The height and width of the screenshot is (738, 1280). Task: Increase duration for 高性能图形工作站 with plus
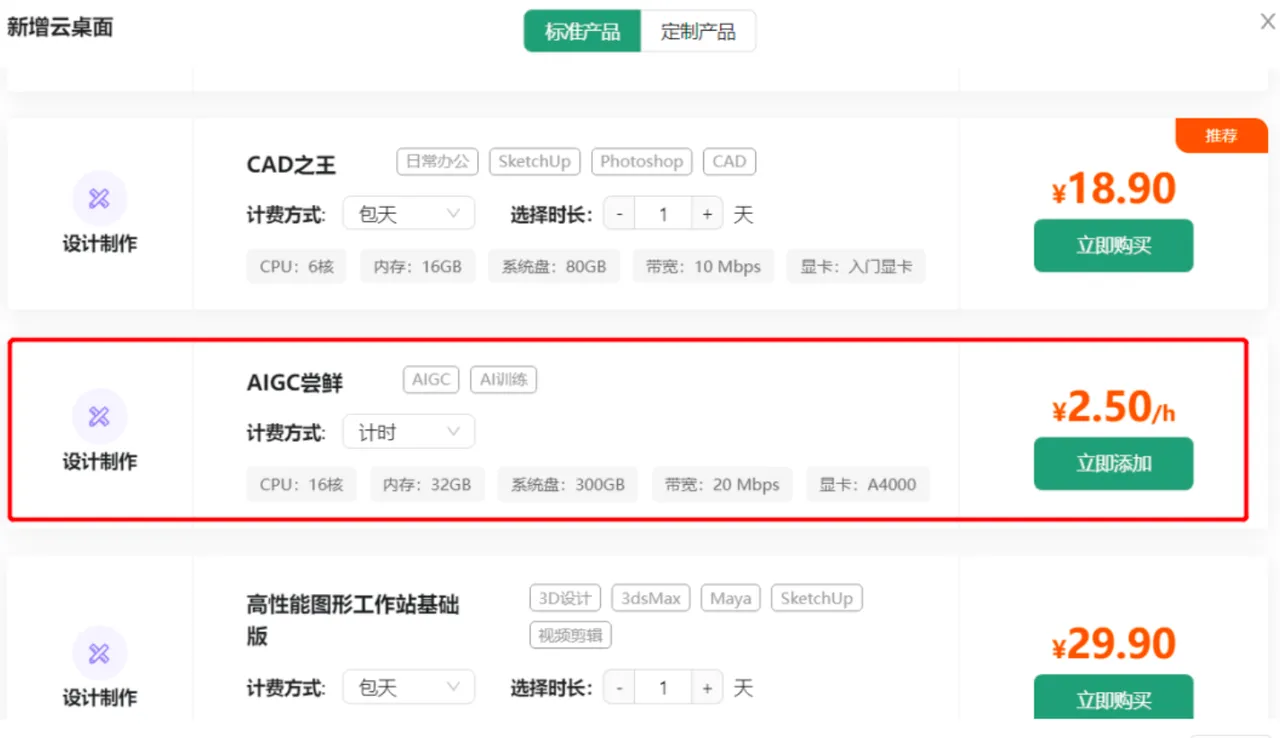coord(707,688)
